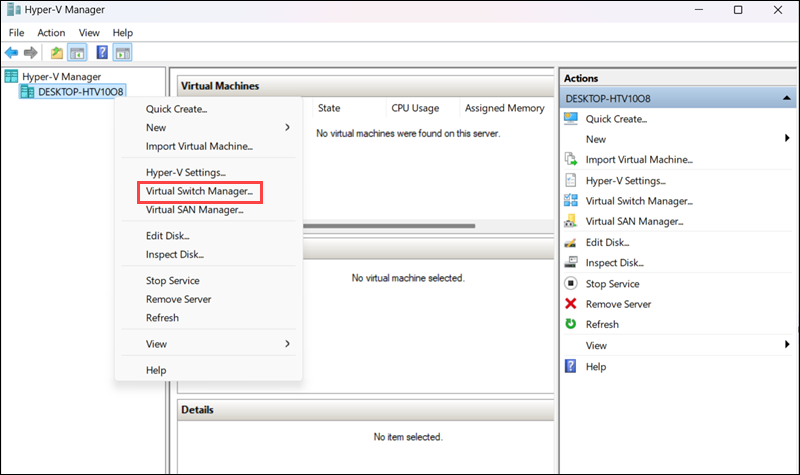Click Hyper-V Settings icon in Actions pane
This screenshot has width=800, height=475.
click(570, 180)
